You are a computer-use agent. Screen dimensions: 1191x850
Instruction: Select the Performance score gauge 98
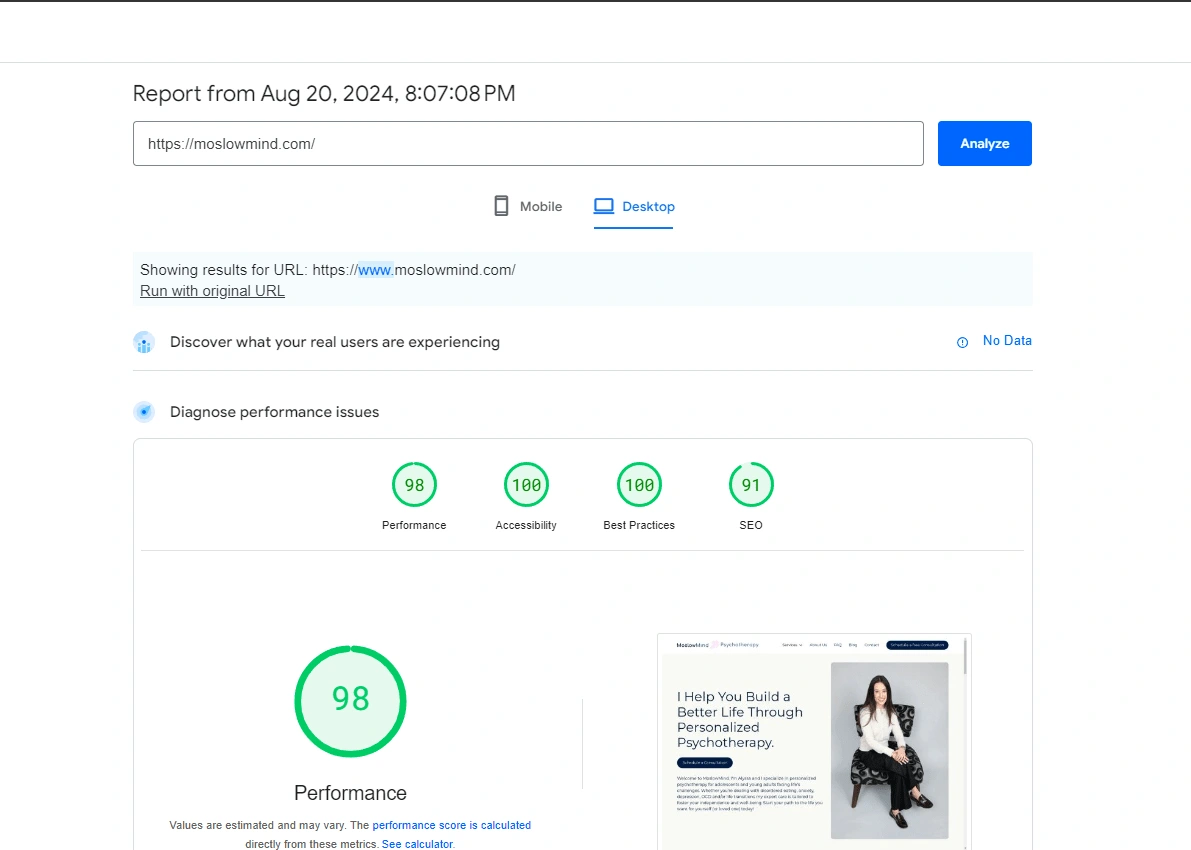coord(414,485)
